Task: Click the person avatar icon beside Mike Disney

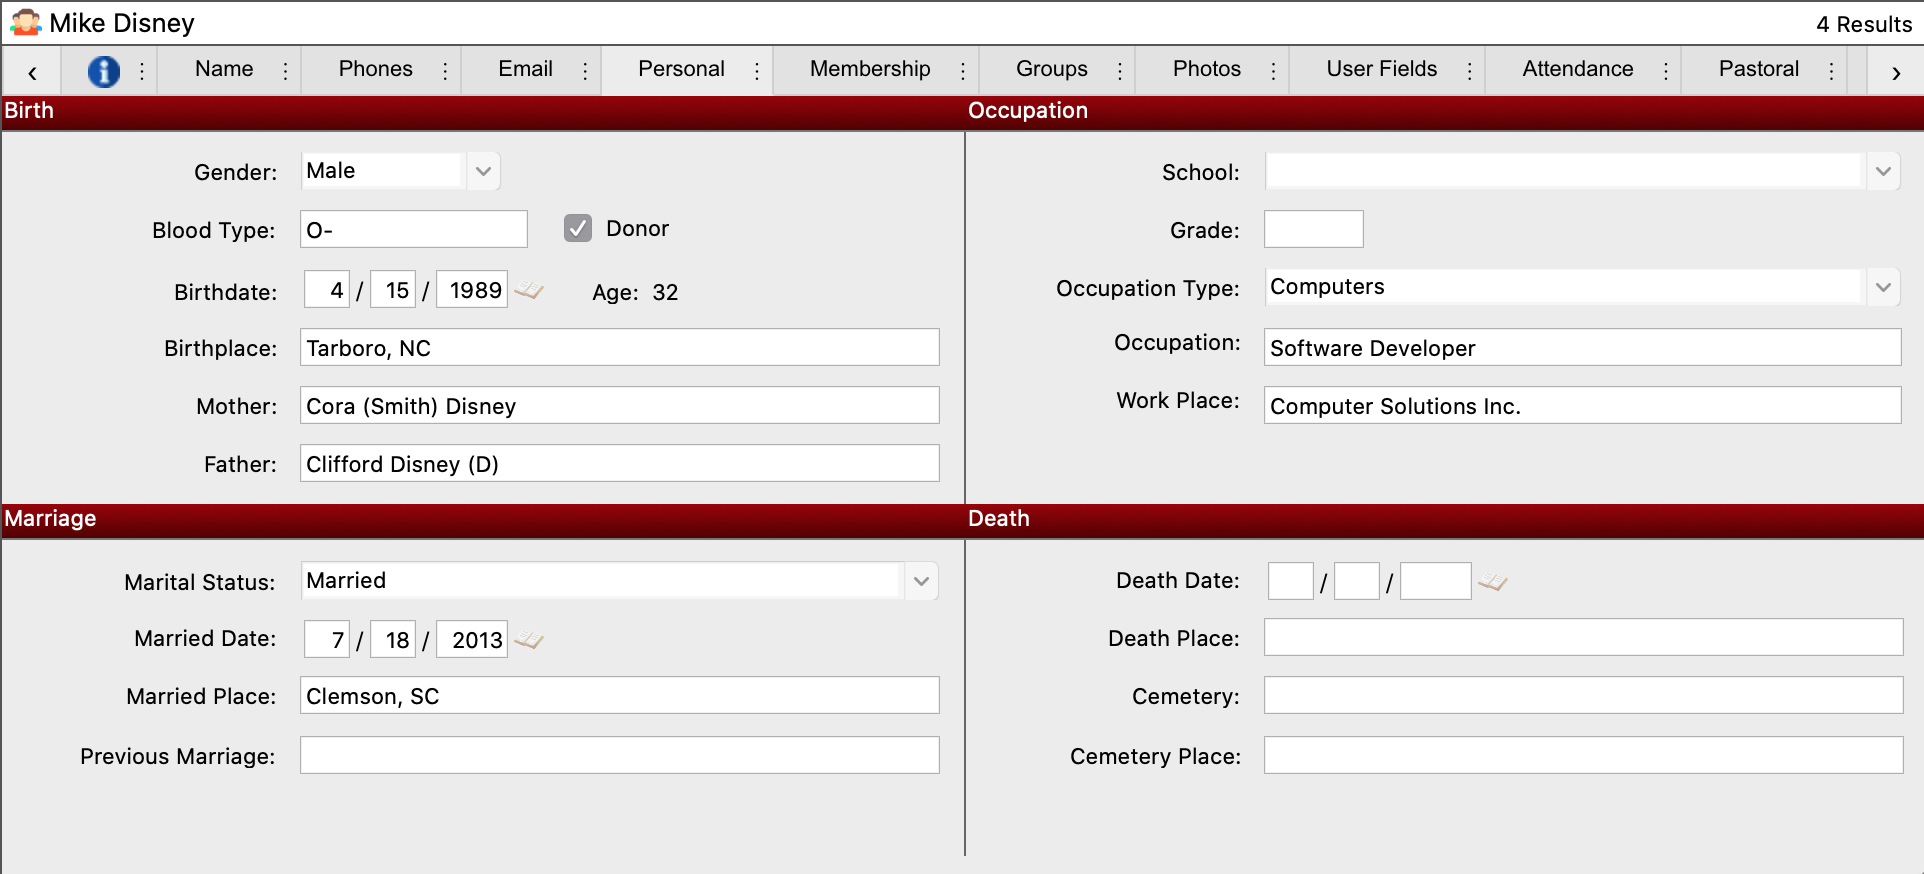Action: click(25, 23)
